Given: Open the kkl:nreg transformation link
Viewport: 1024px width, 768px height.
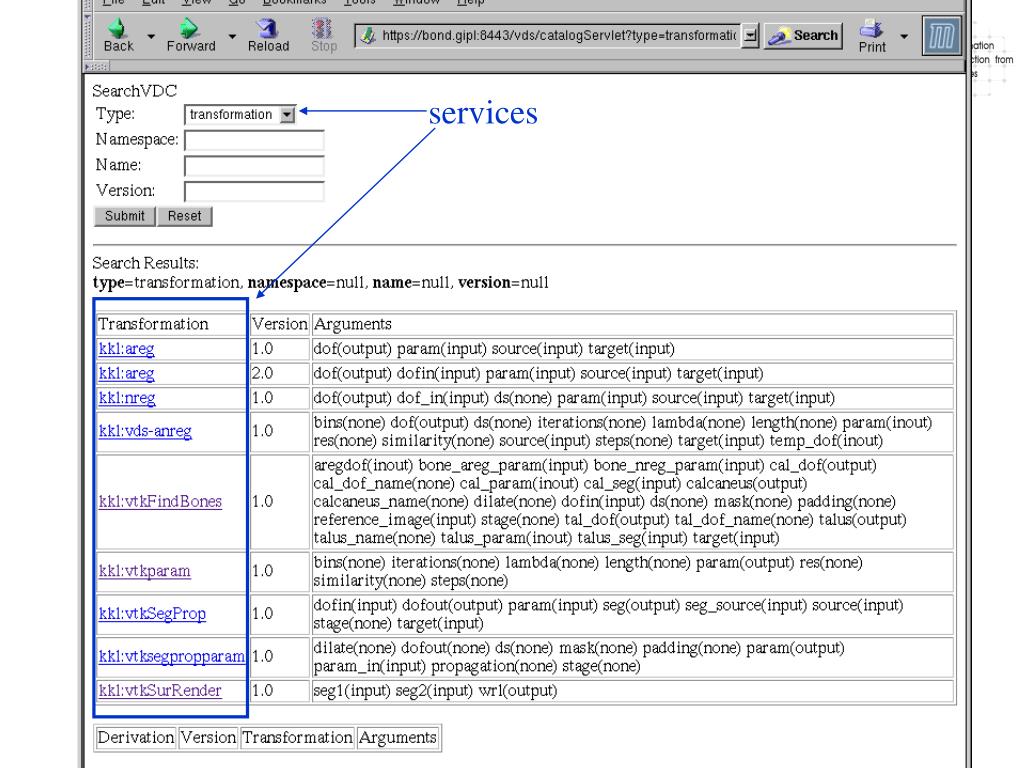Looking at the screenshot, I should [x=127, y=398].
